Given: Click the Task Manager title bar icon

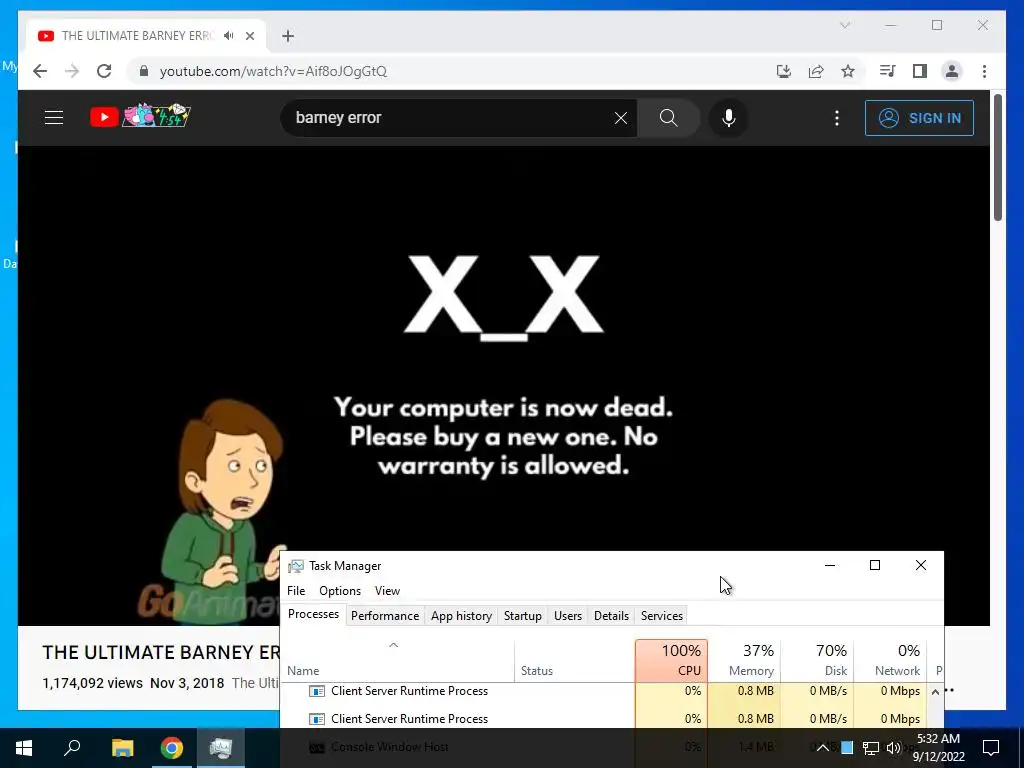Looking at the screenshot, I should (x=296, y=566).
